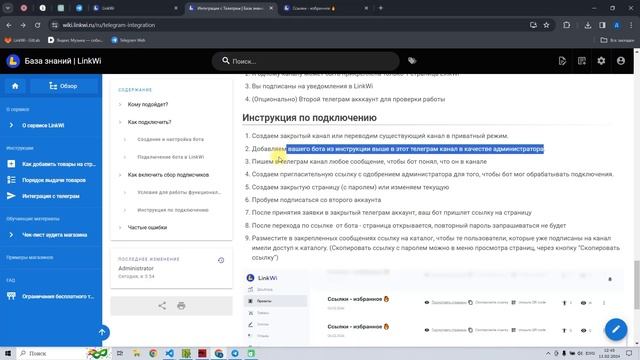
Task: Open 'Порядок выдачи товаров' sidebar page
Action: coord(51,180)
